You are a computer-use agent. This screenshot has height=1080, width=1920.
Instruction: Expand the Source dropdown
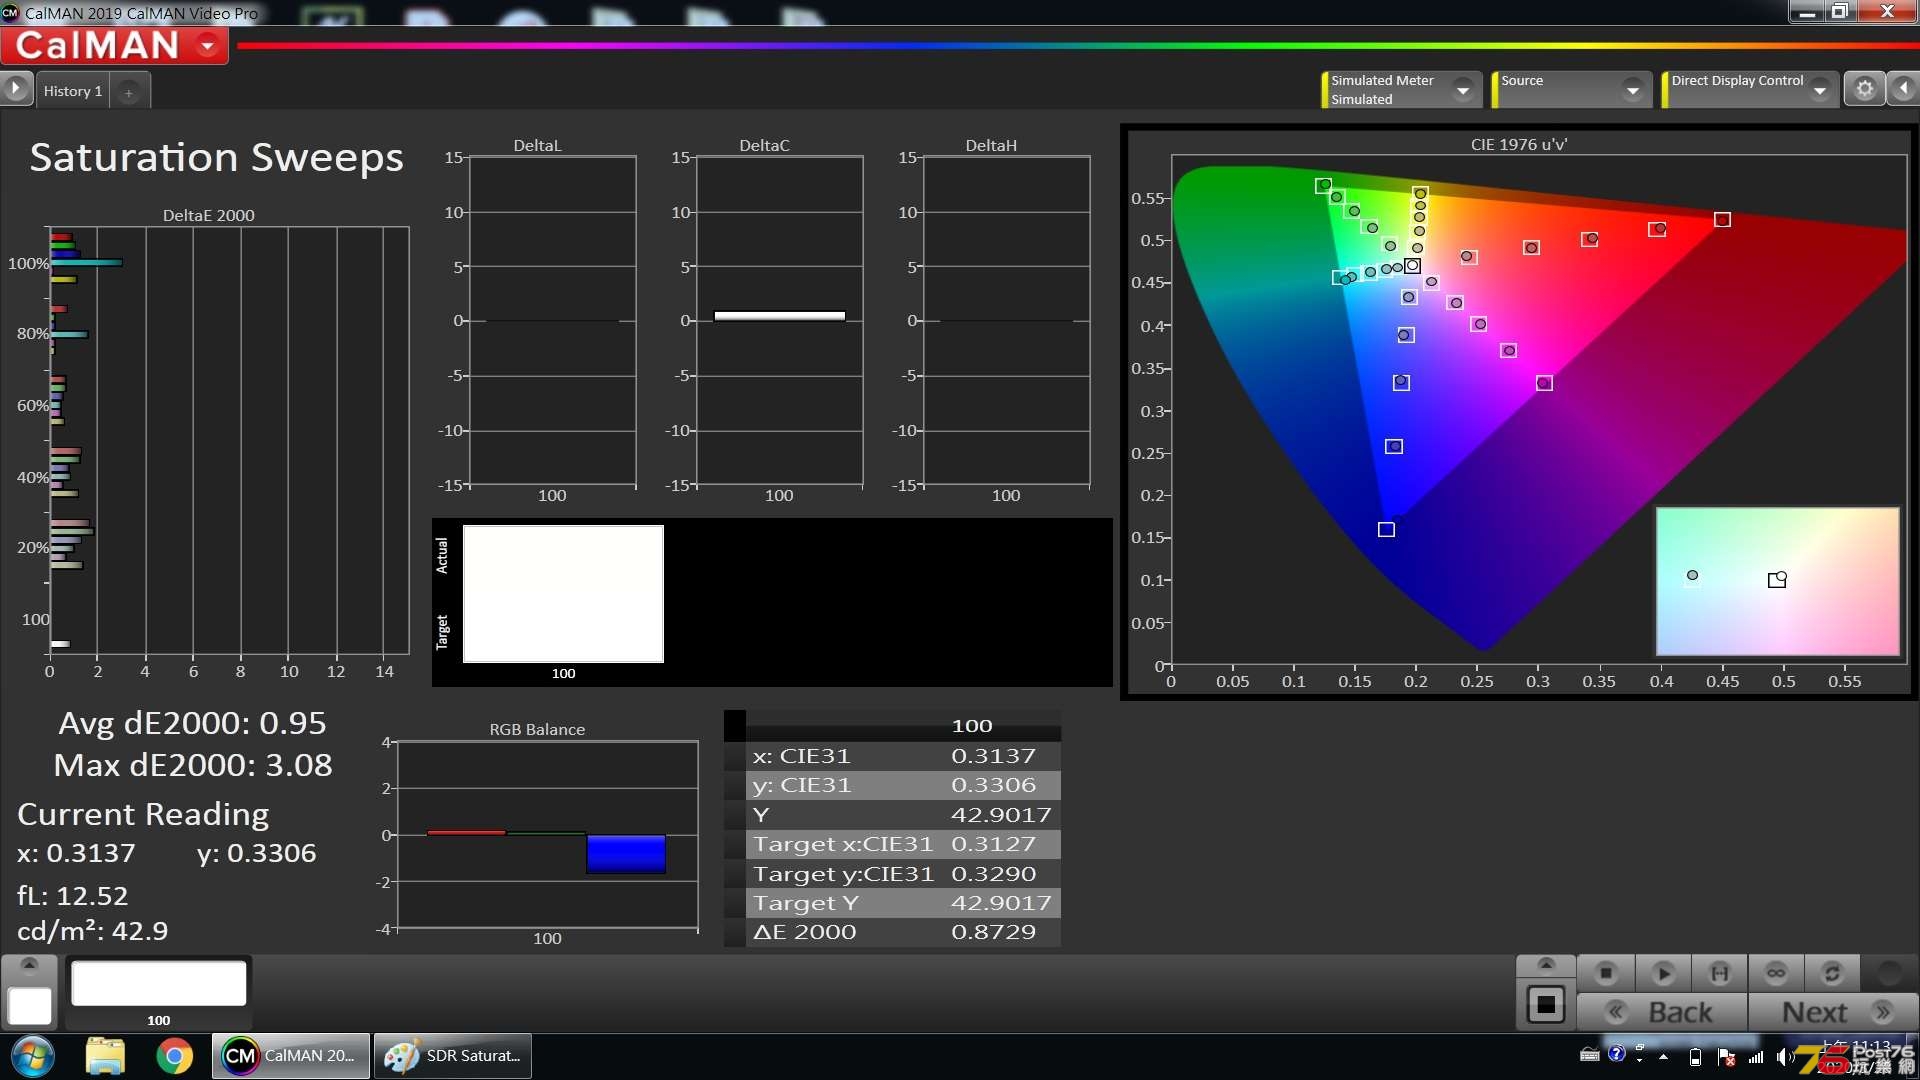click(x=1632, y=90)
